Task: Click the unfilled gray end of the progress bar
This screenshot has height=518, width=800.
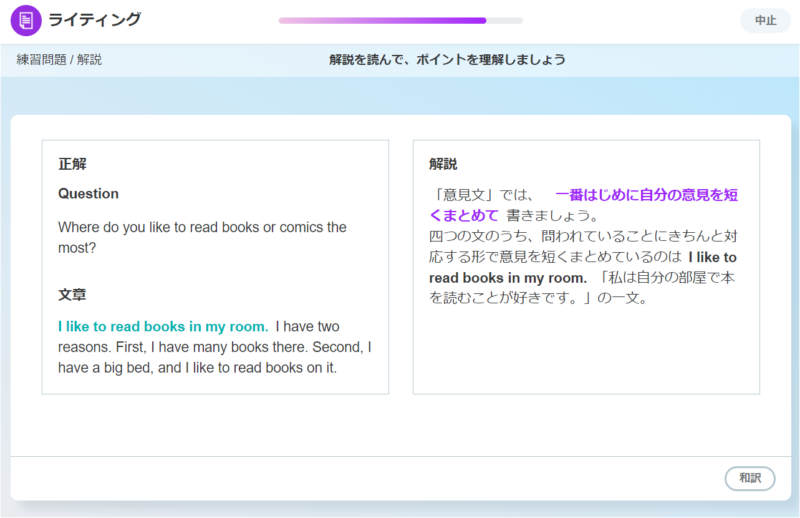Action: (505, 20)
